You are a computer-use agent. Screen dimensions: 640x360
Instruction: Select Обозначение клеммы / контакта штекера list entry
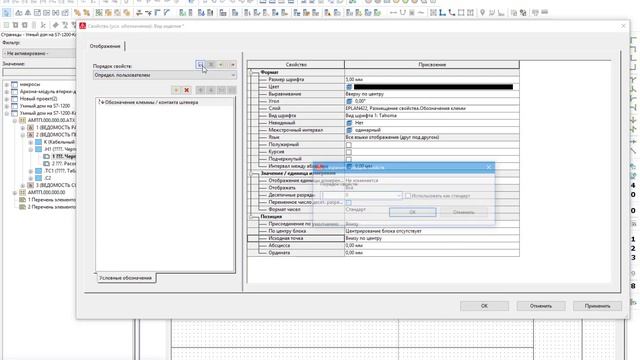[152, 102]
